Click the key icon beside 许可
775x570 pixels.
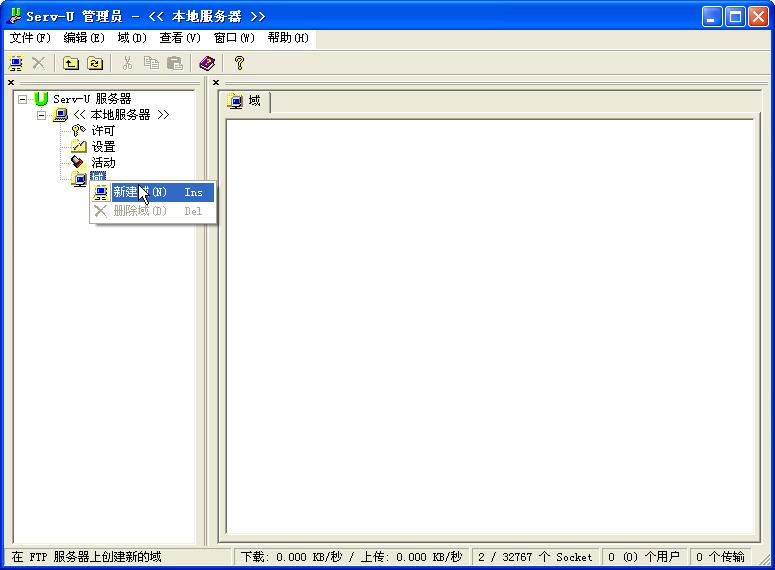coord(79,131)
